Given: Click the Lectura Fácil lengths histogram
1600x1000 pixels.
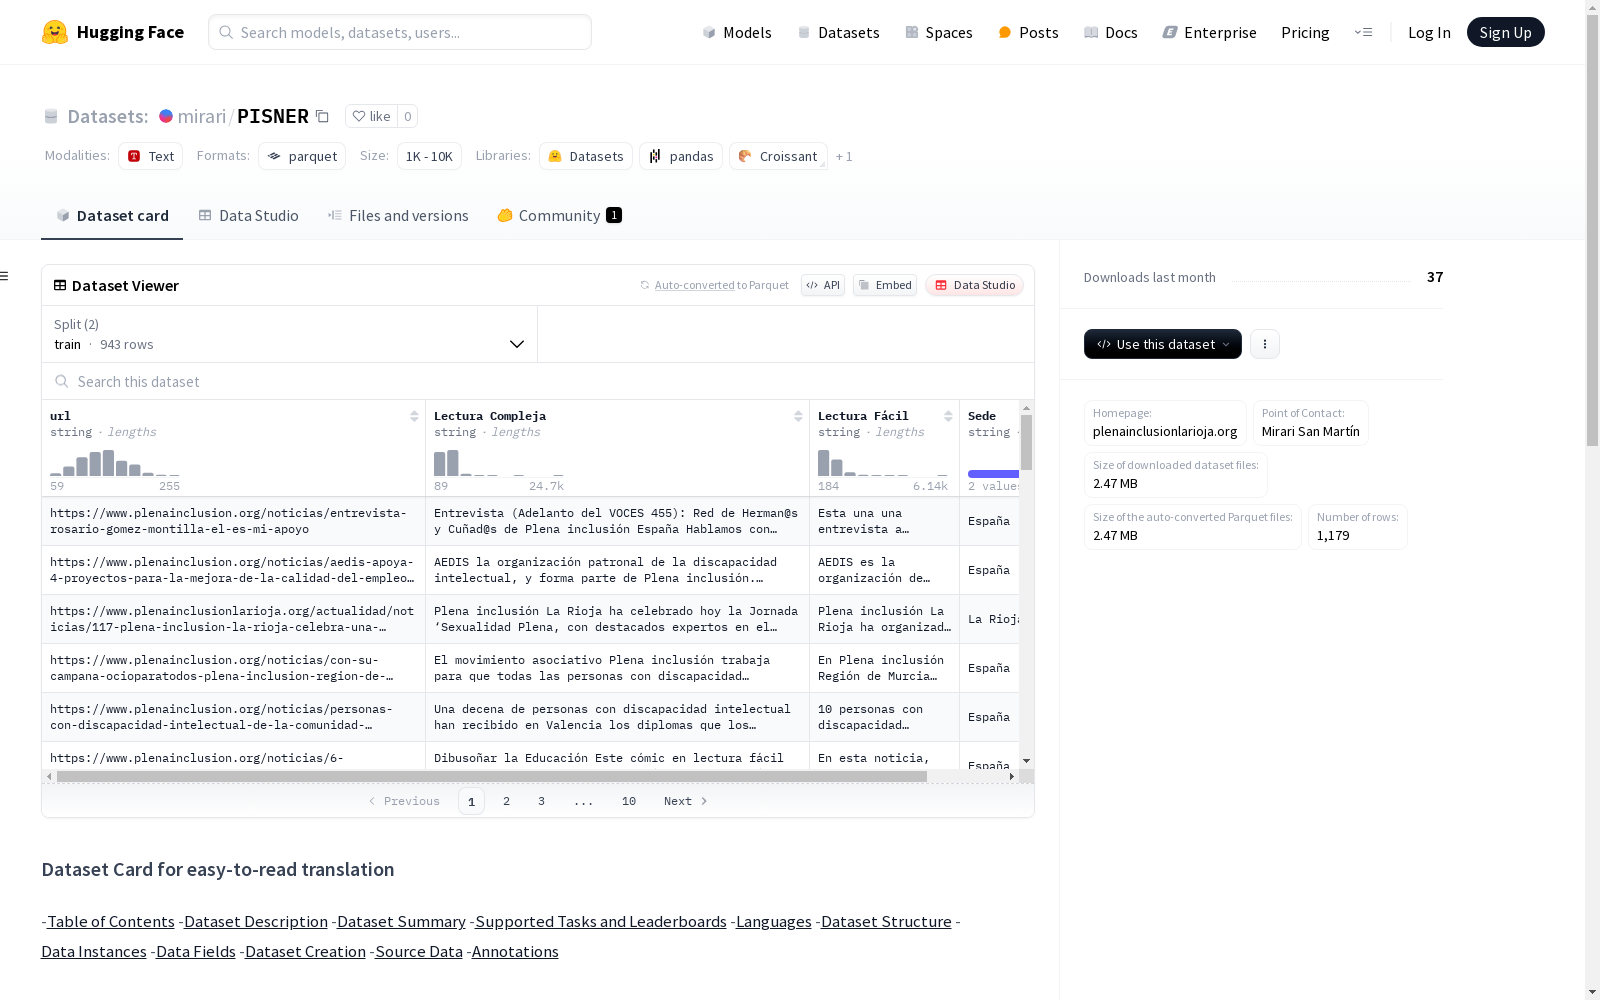Looking at the screenshot, I should point(883,463).
